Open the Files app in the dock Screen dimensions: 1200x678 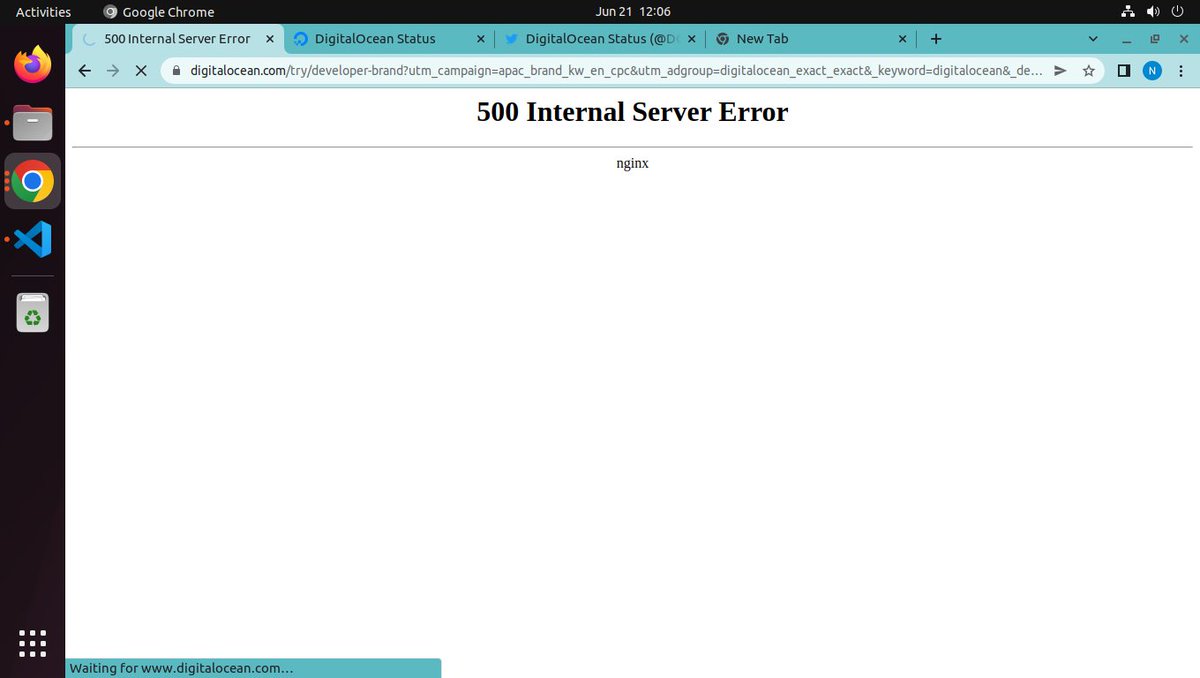33,123
